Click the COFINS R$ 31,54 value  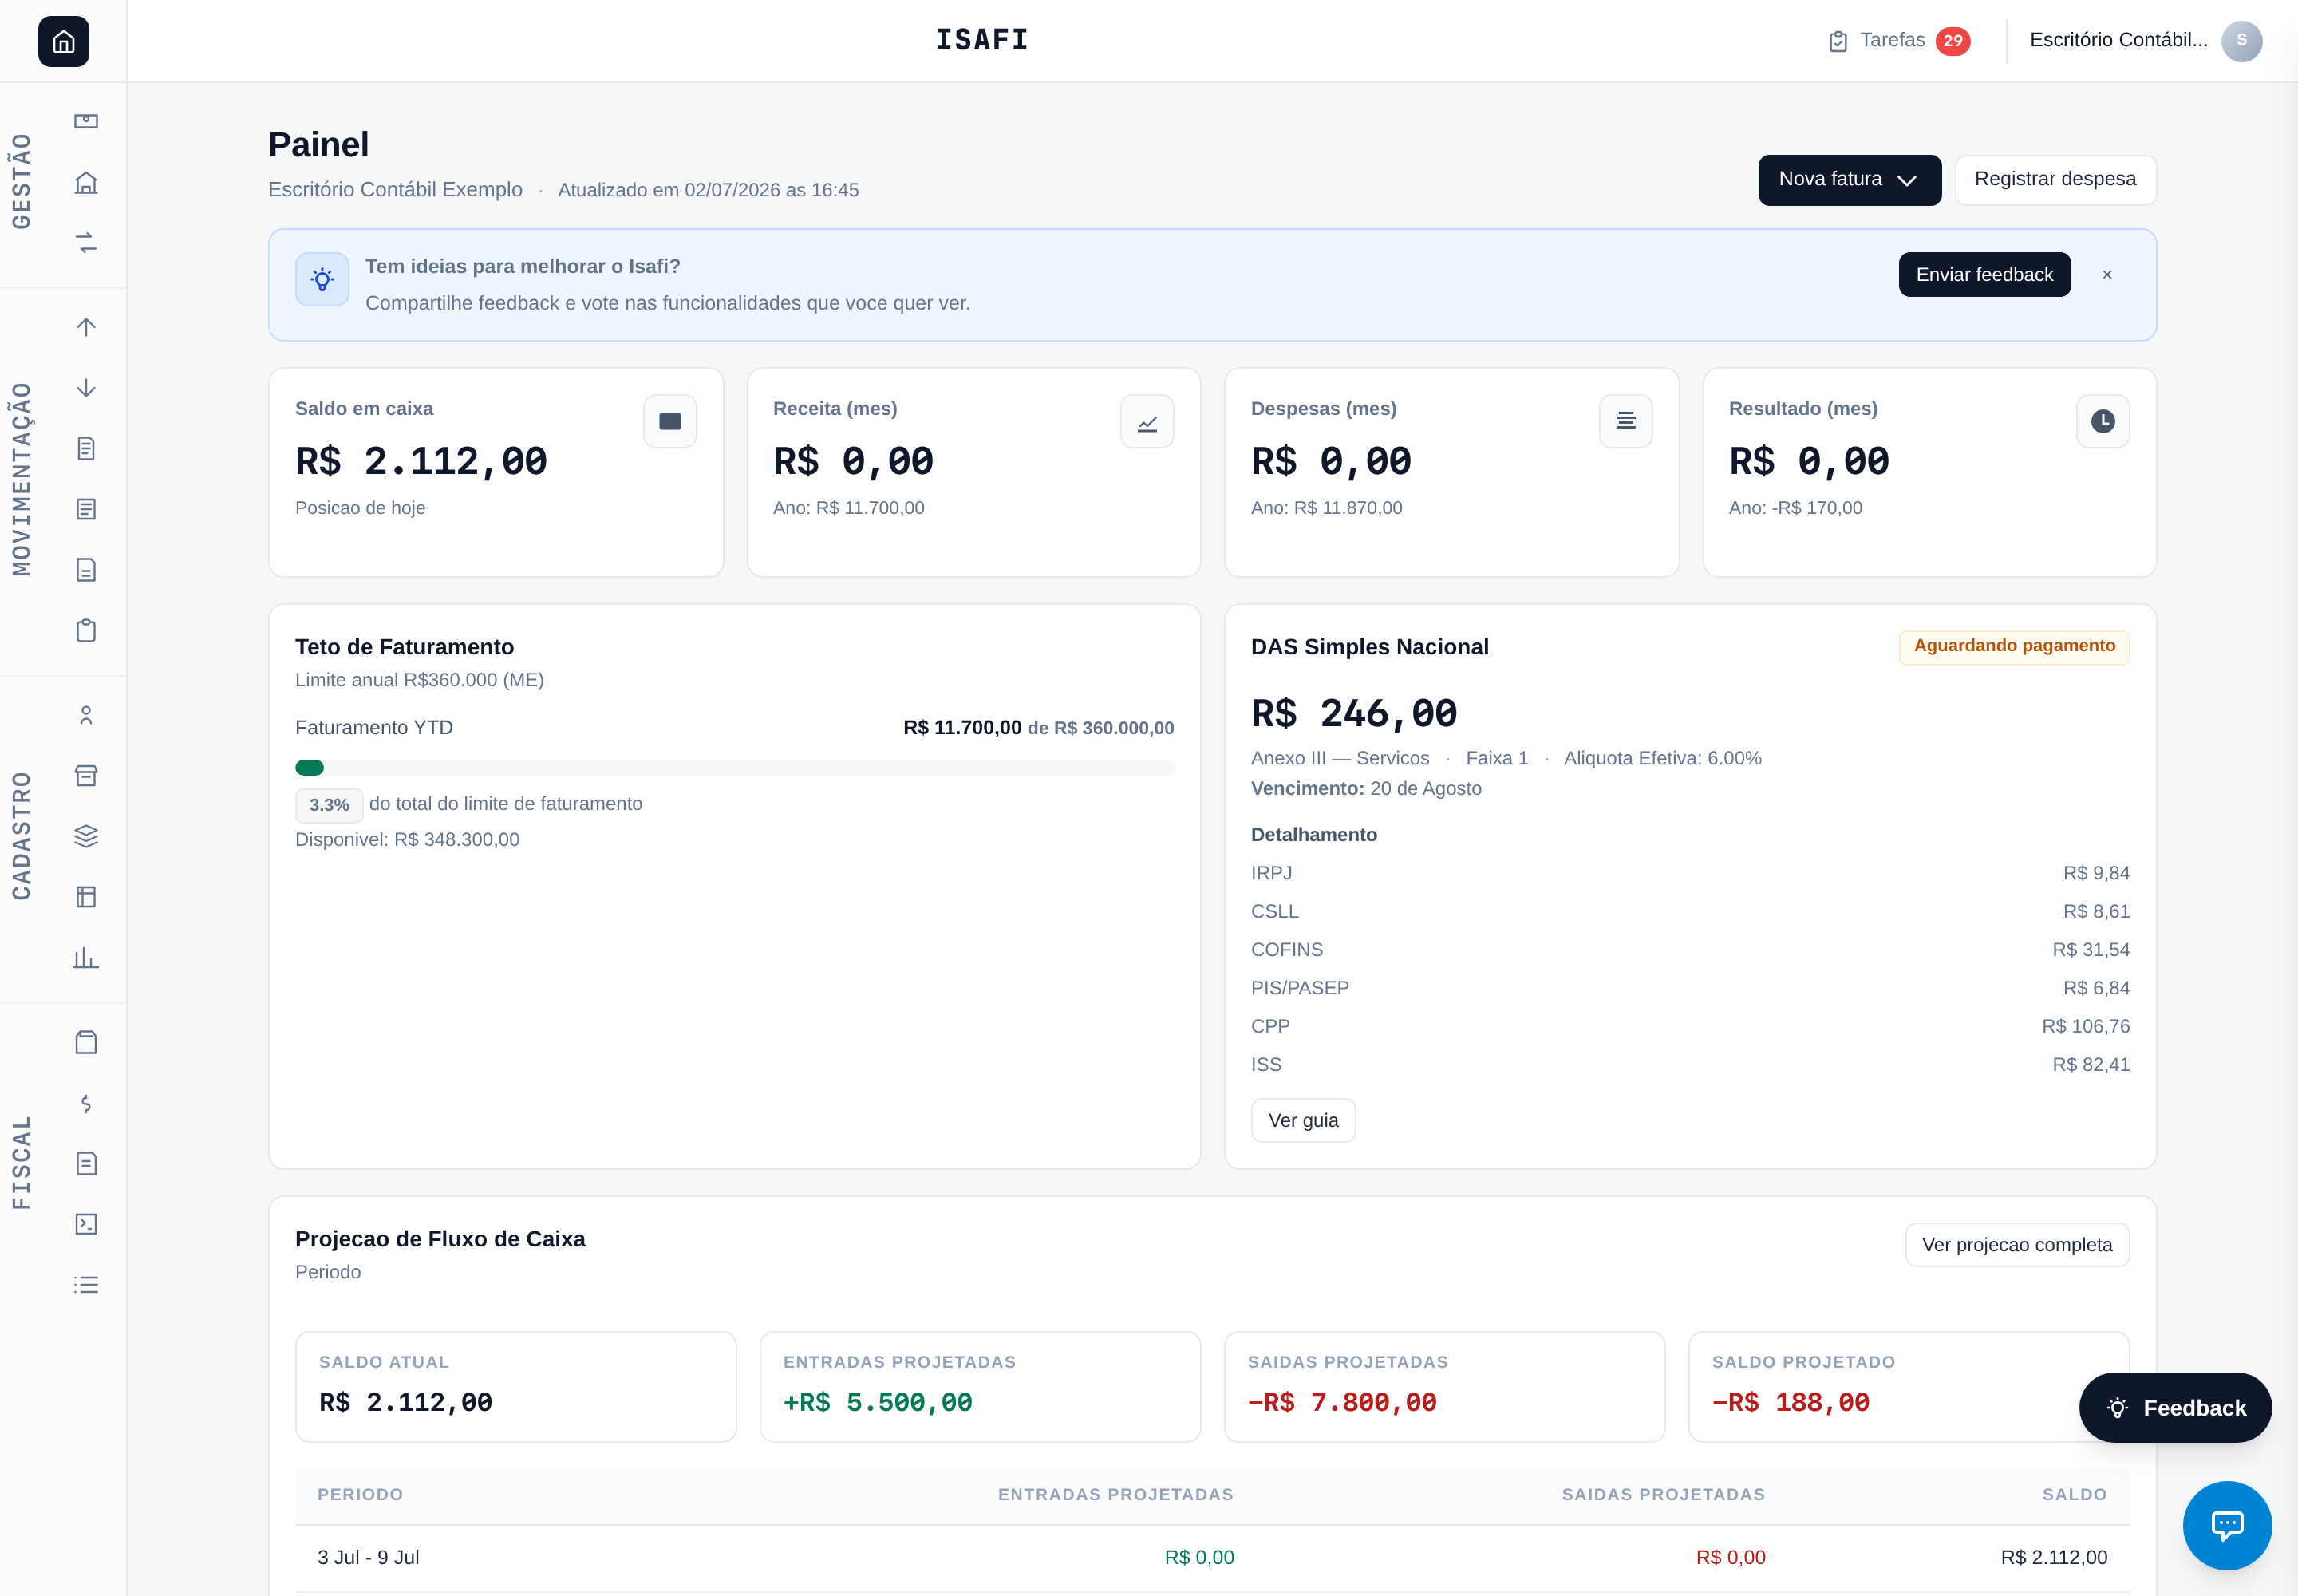[x=2091, y=950]
